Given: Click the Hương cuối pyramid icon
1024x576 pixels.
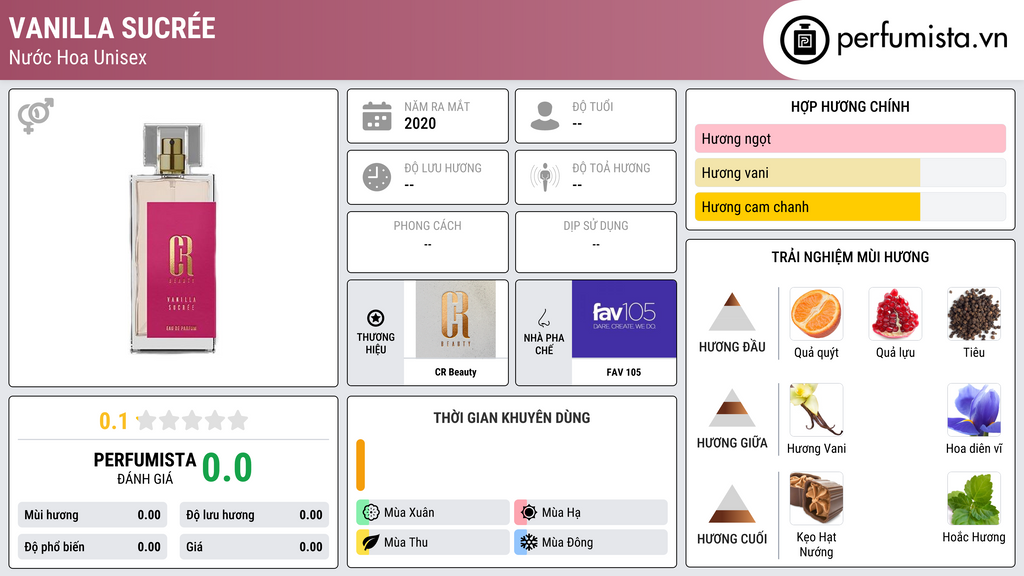Looking at the screenshot, I should [732, 504].
